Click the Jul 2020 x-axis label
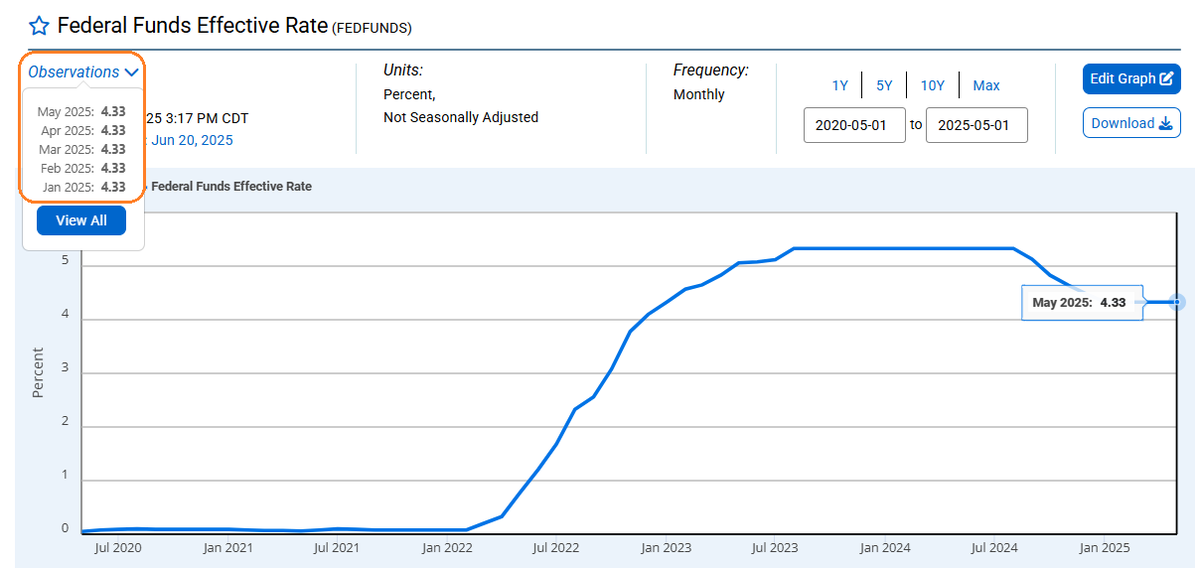Screen dimensions: 1200x568 [119, 548]
